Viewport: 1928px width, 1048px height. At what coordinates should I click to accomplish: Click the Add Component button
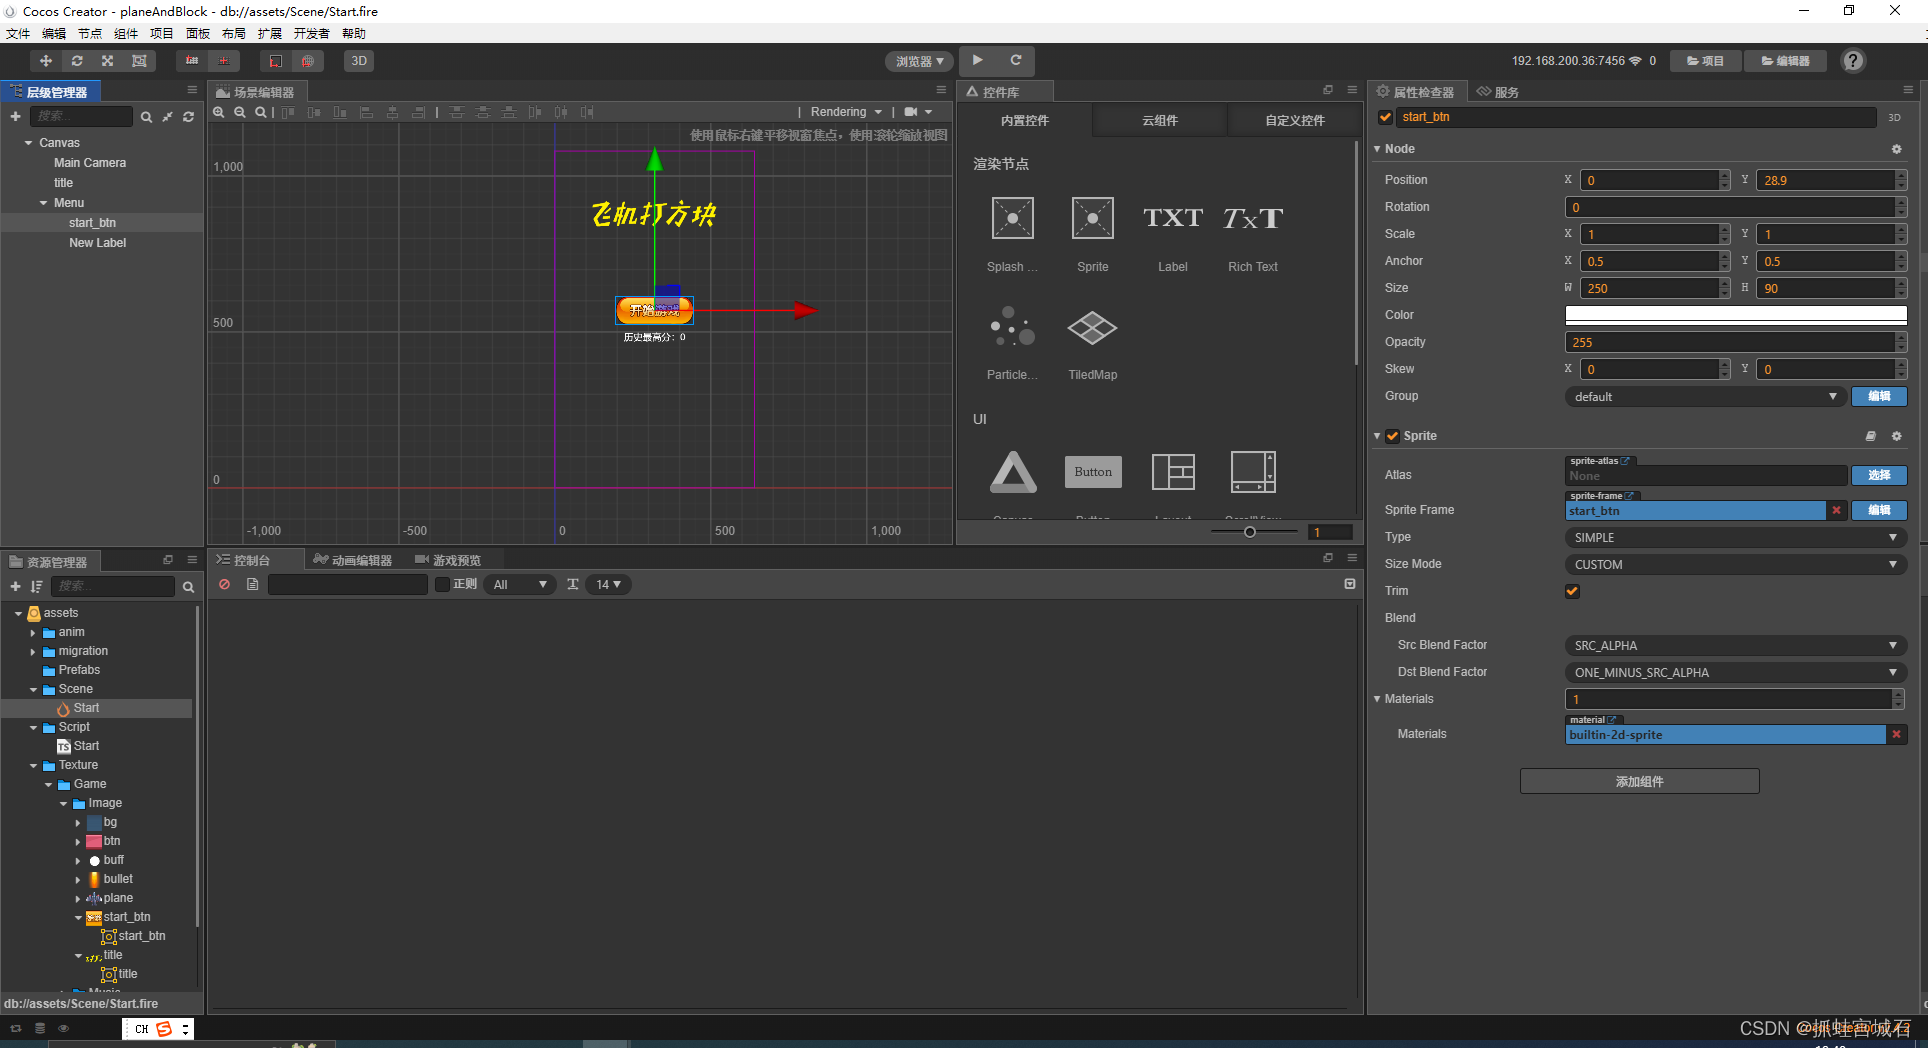point(1639,781)
